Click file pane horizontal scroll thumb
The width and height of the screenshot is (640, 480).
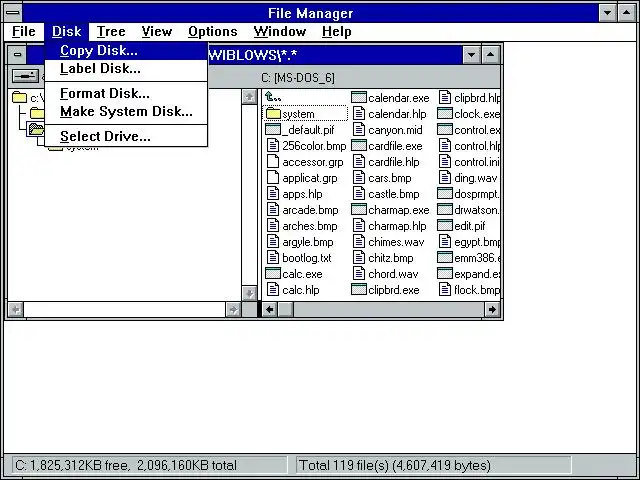[285, 309]
